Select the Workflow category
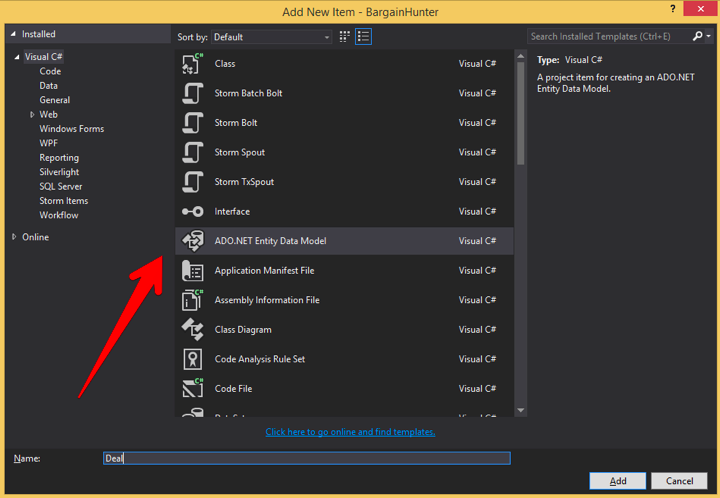Viewport: 720px width, 498px height. click(x=59, y=215)
